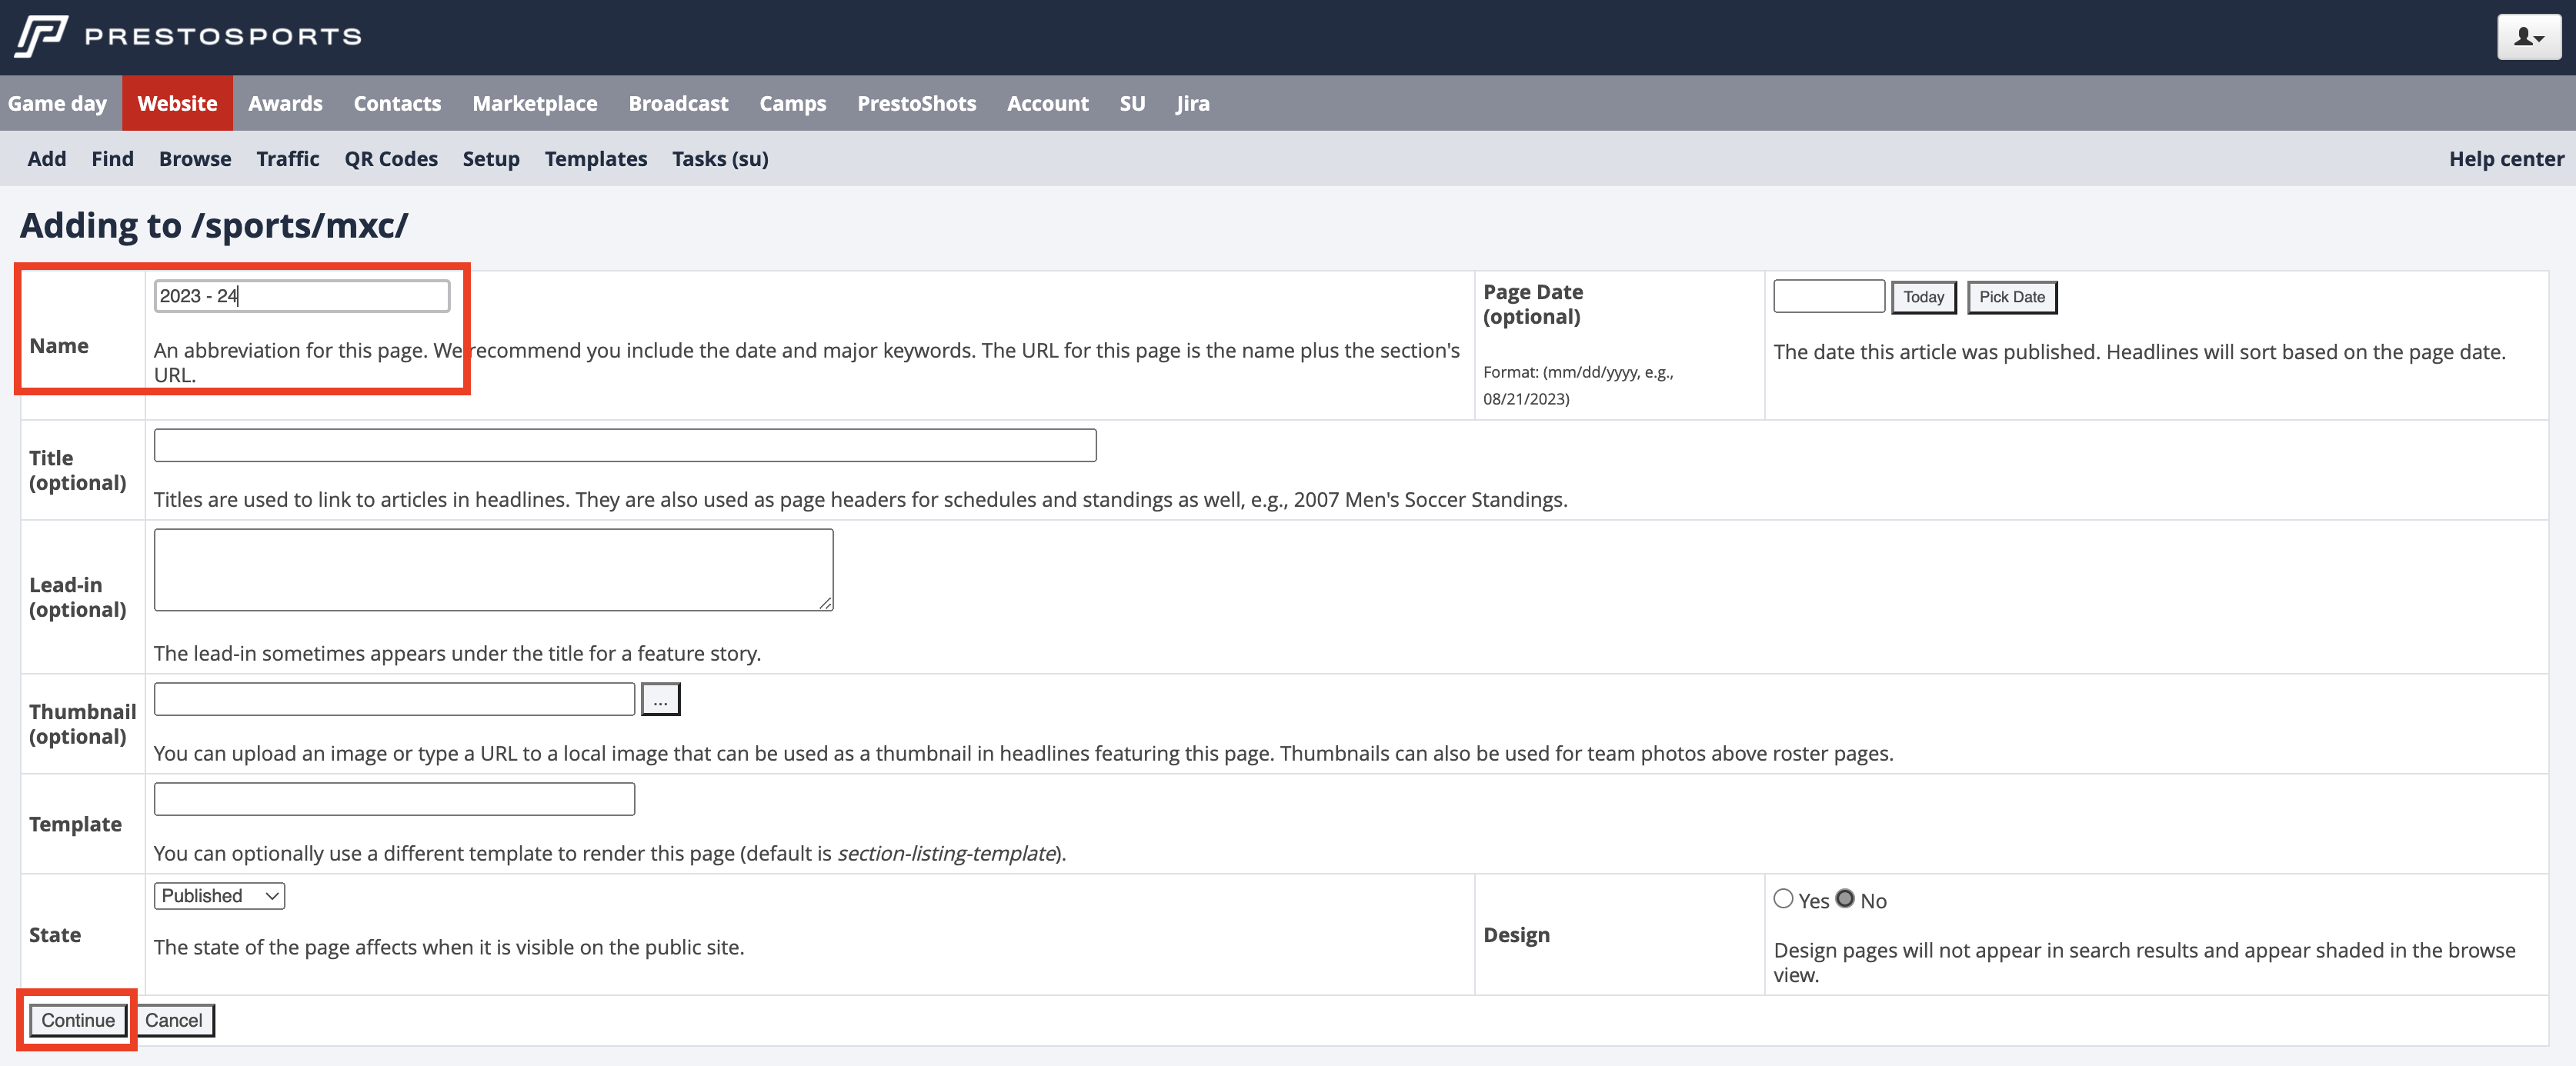Open the Templates submenu link
The width and height of the screenshot is (2576, 1066).
point(596,158)
